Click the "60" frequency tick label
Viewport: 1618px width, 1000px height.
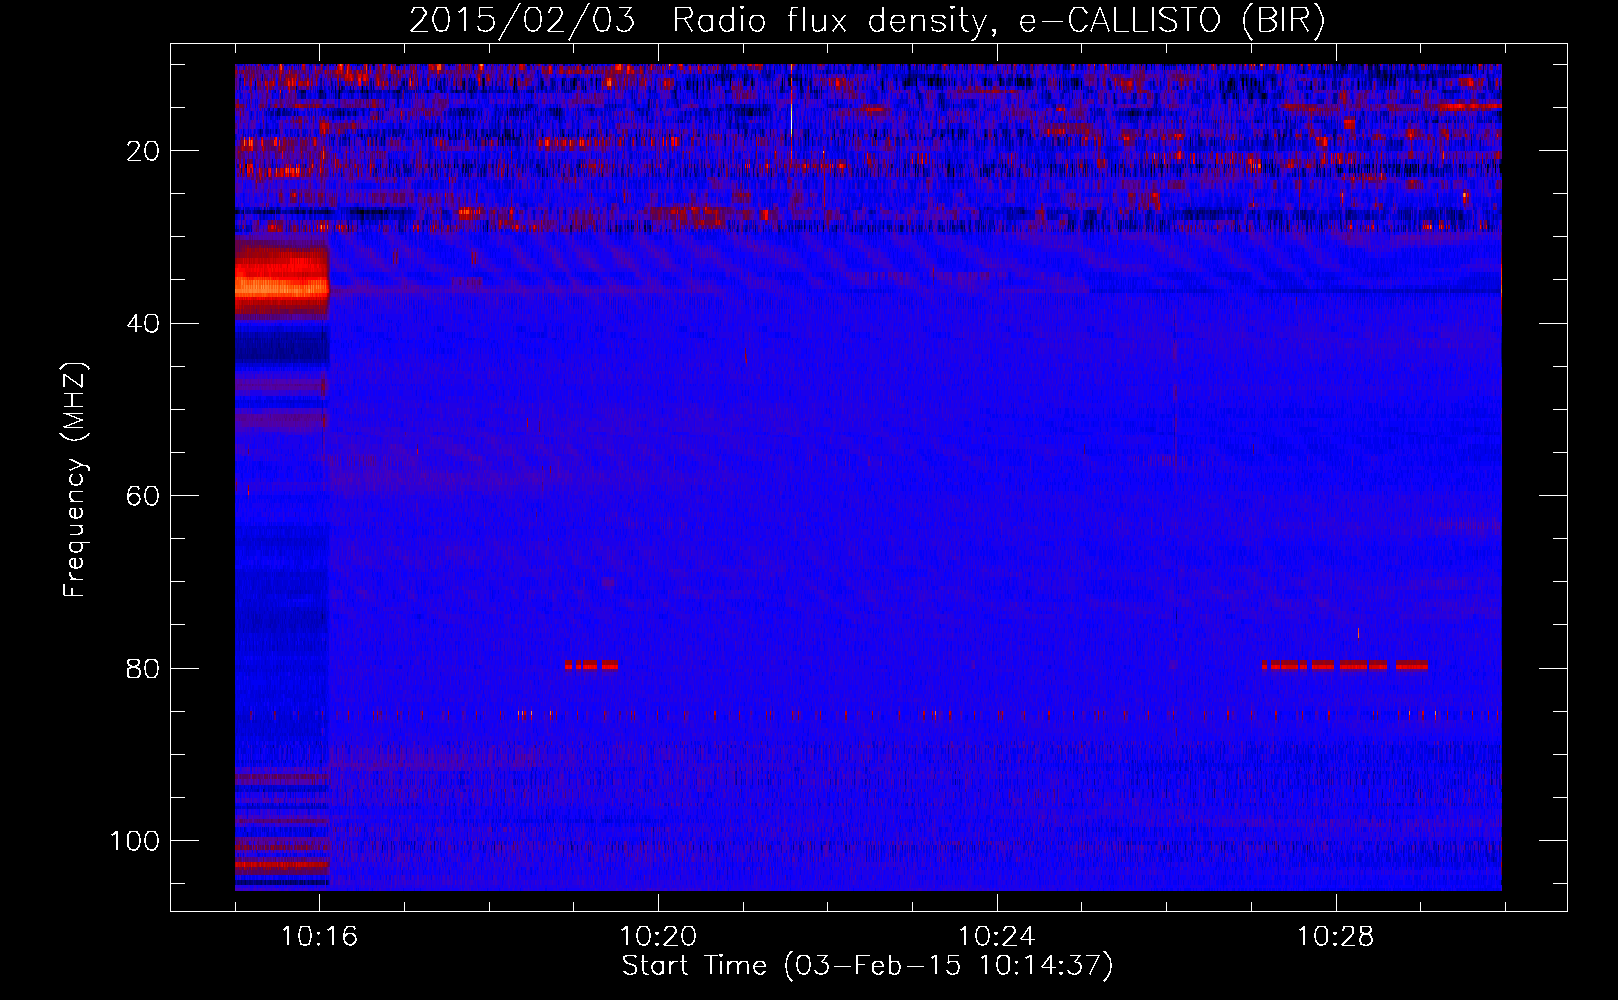coord(144,496)
